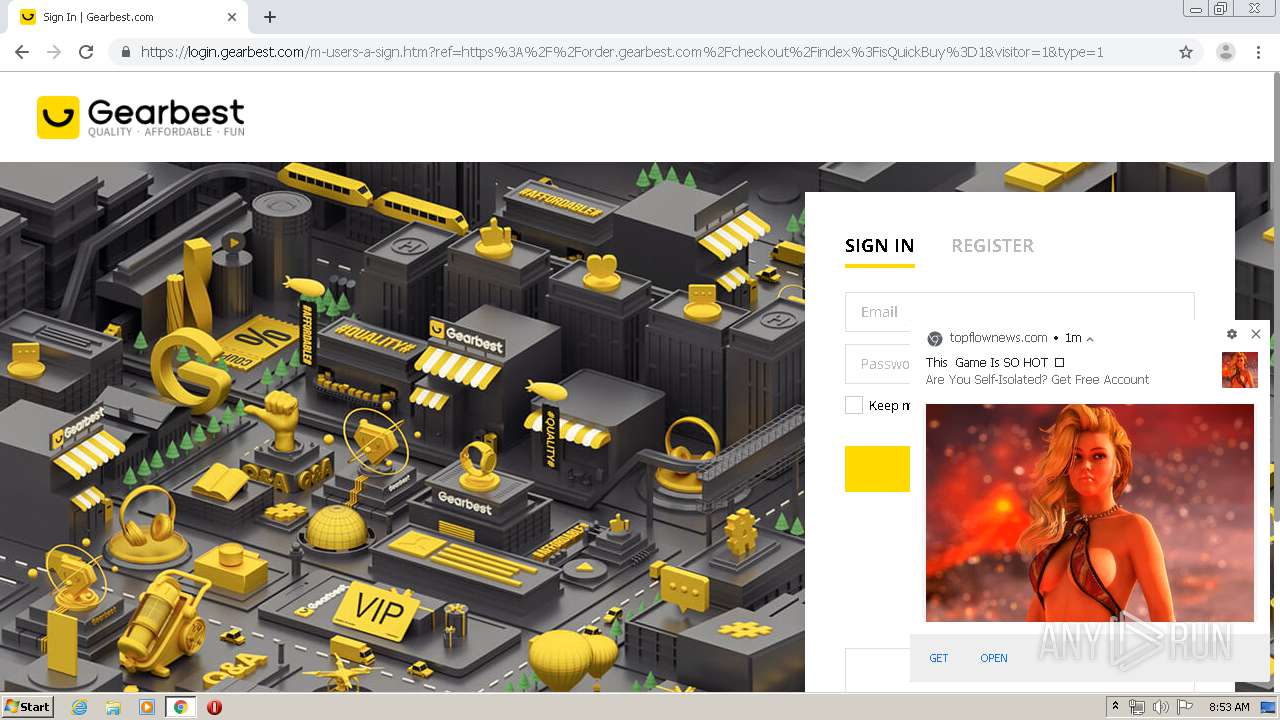1280x720 pixels.
Task: Click the Gearbest logo
Action: [x=140, y=117]
